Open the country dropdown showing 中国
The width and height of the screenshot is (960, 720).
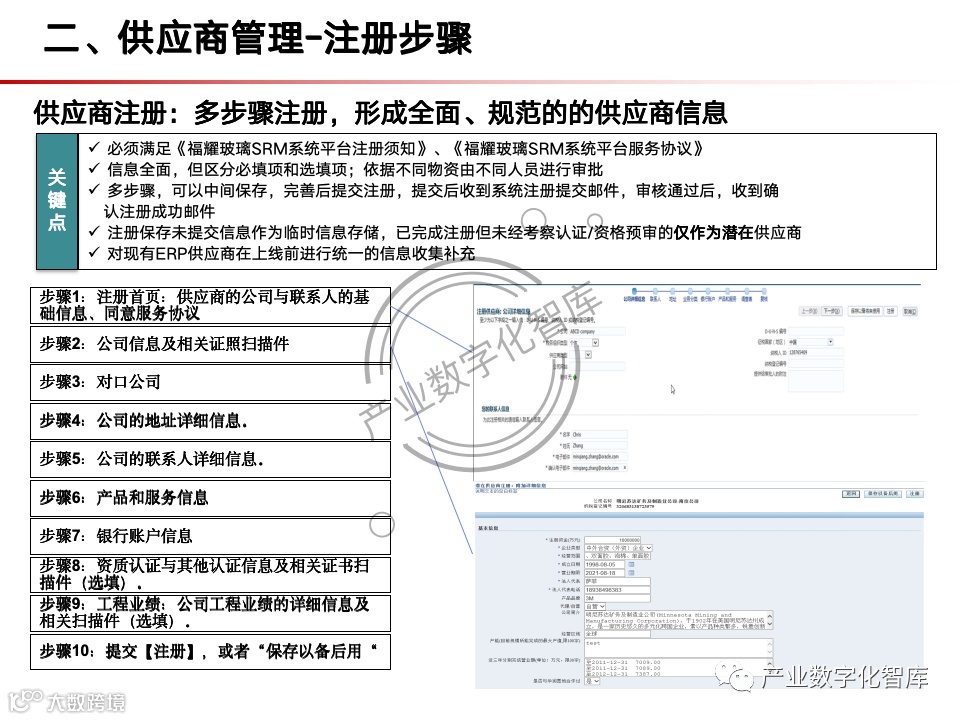[x=811, y=342]
